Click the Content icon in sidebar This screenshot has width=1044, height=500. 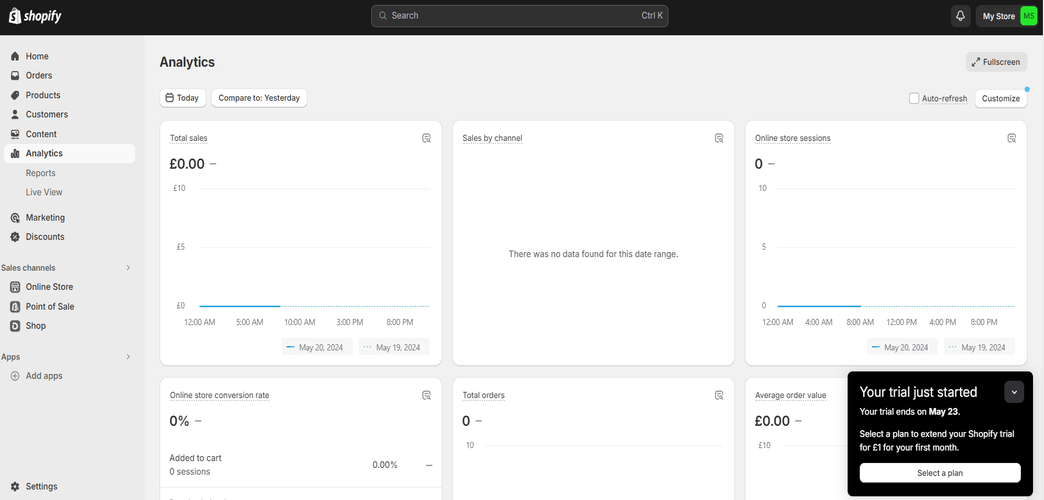15,134
